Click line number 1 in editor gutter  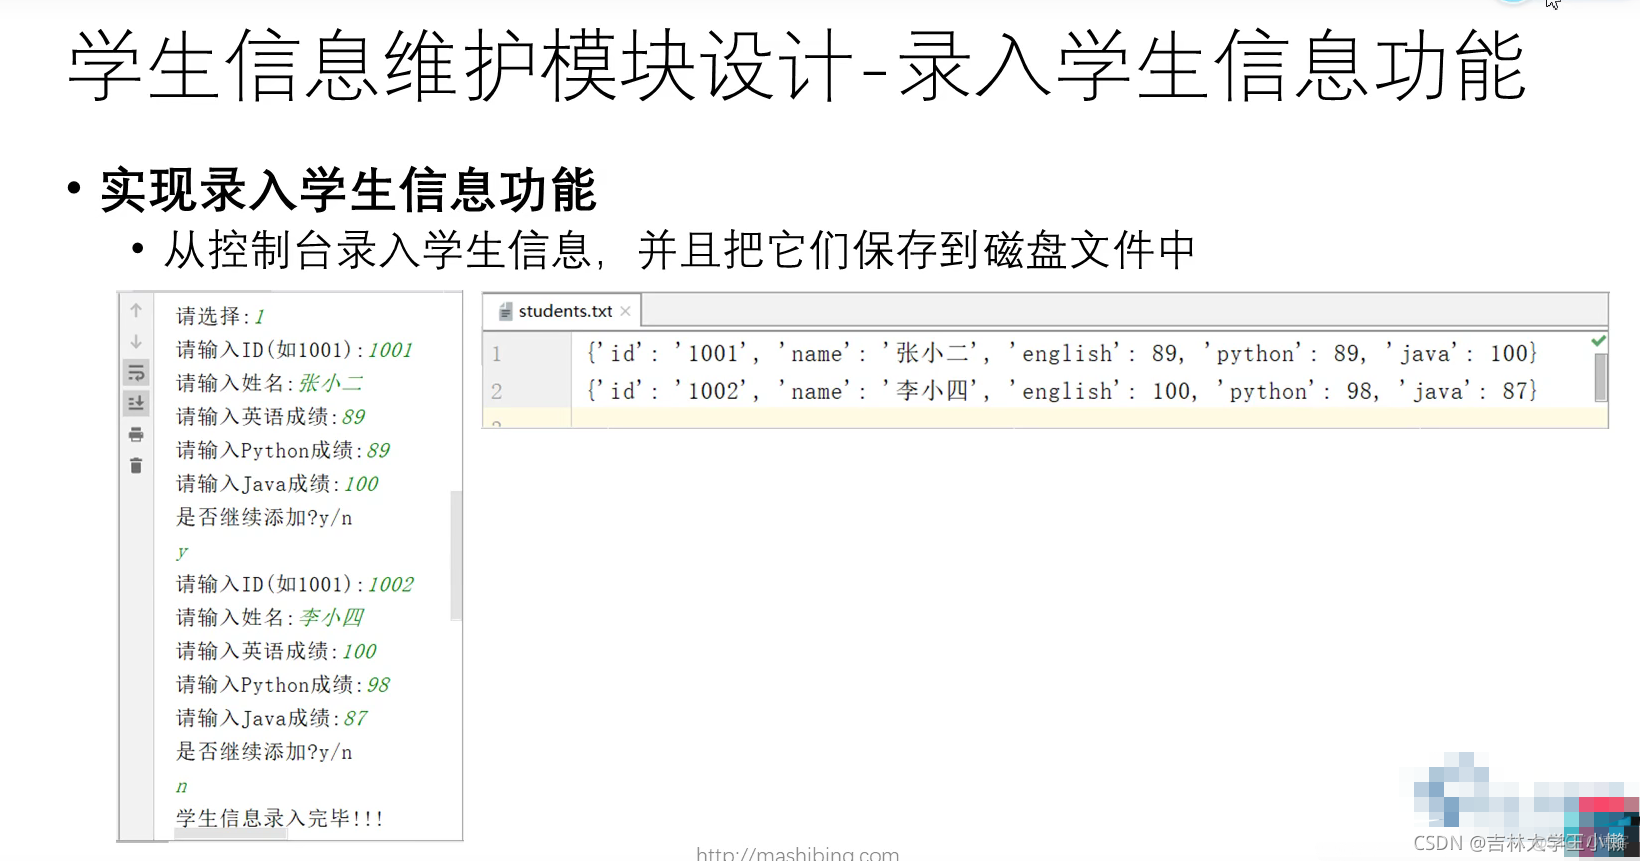[x=497, y=354]
